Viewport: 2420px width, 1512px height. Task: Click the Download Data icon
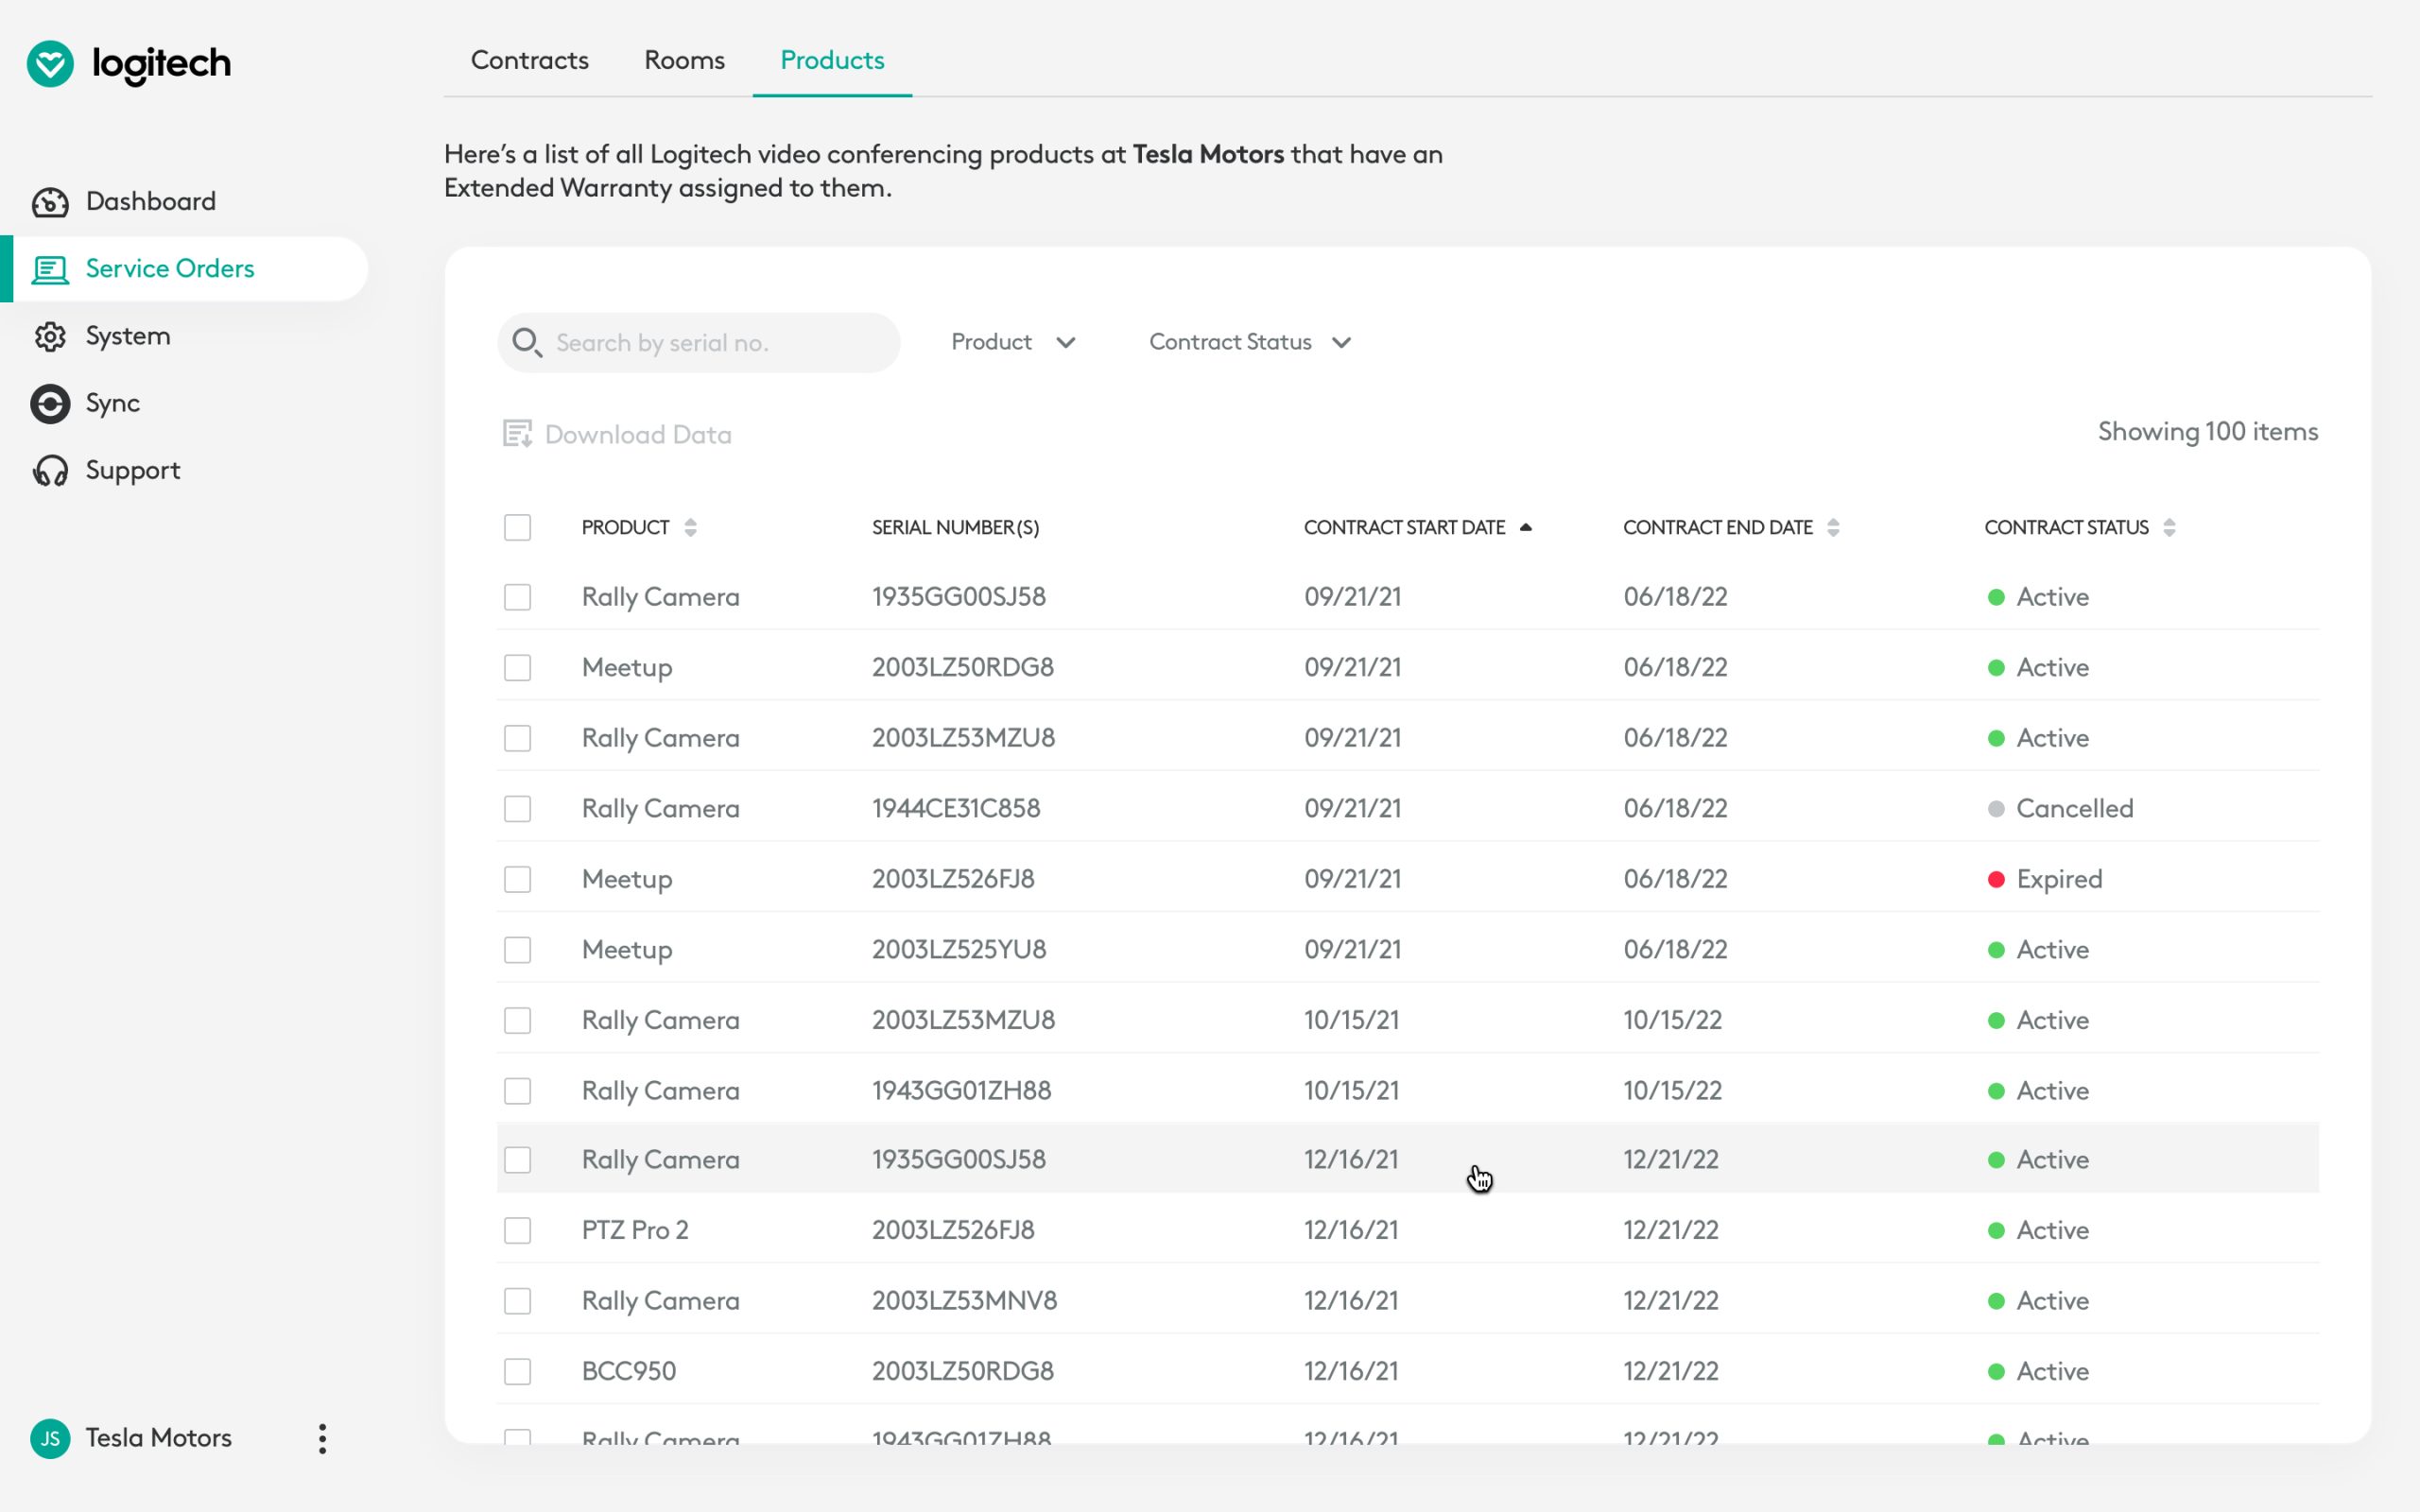[x=517, y=434]
